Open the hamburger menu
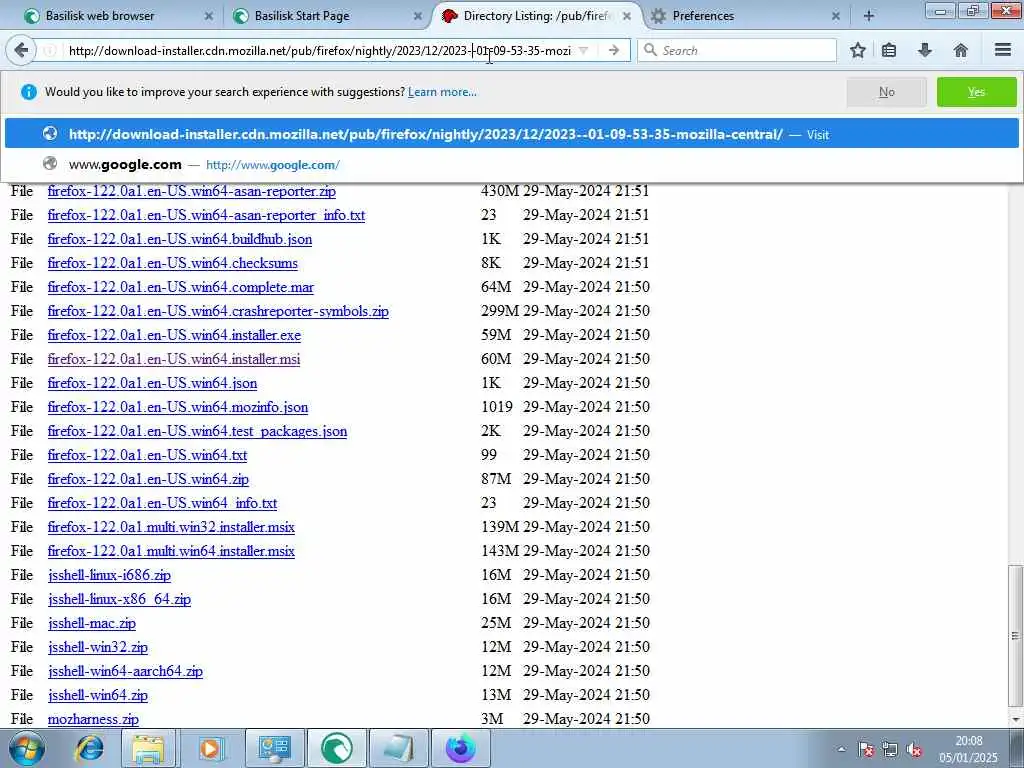Viewport: 1024px width, 768px height. pos(1003,50)
